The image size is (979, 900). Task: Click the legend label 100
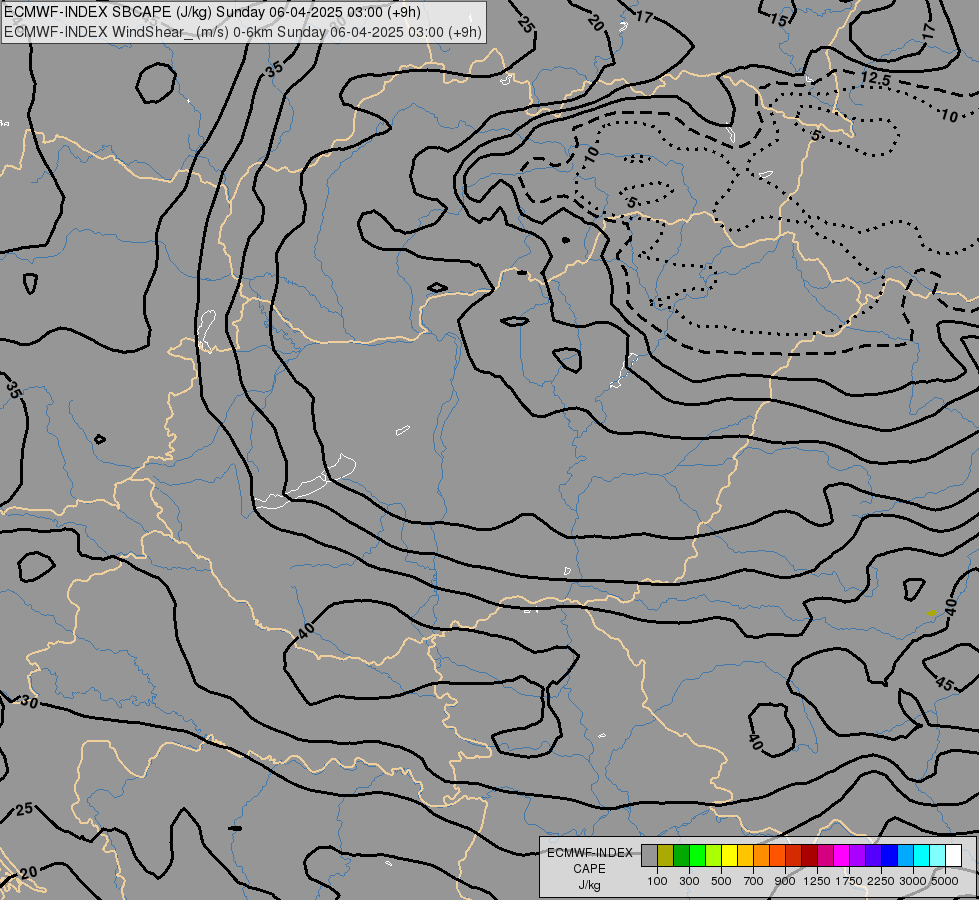coord(657,881)
